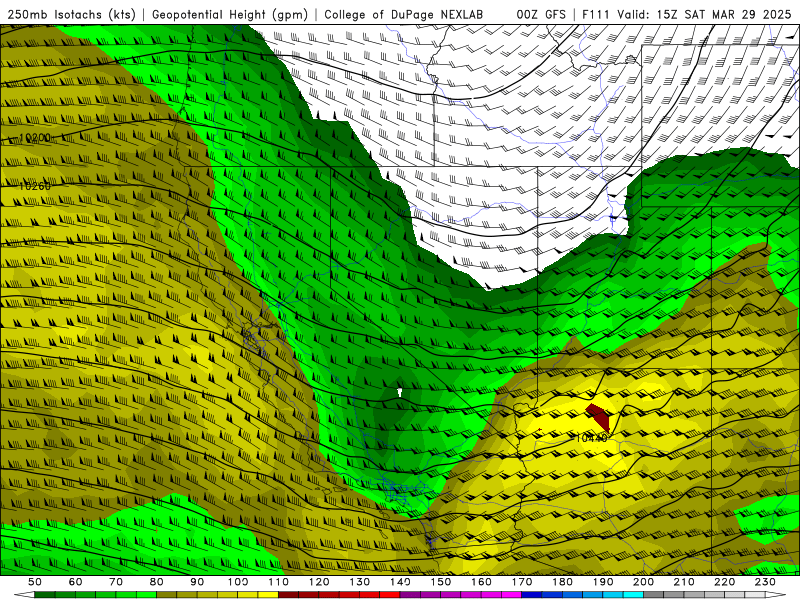The width and height of the screenshot is (800, 600).
Task: Click the color scale label 210
Action: (684, 582)
